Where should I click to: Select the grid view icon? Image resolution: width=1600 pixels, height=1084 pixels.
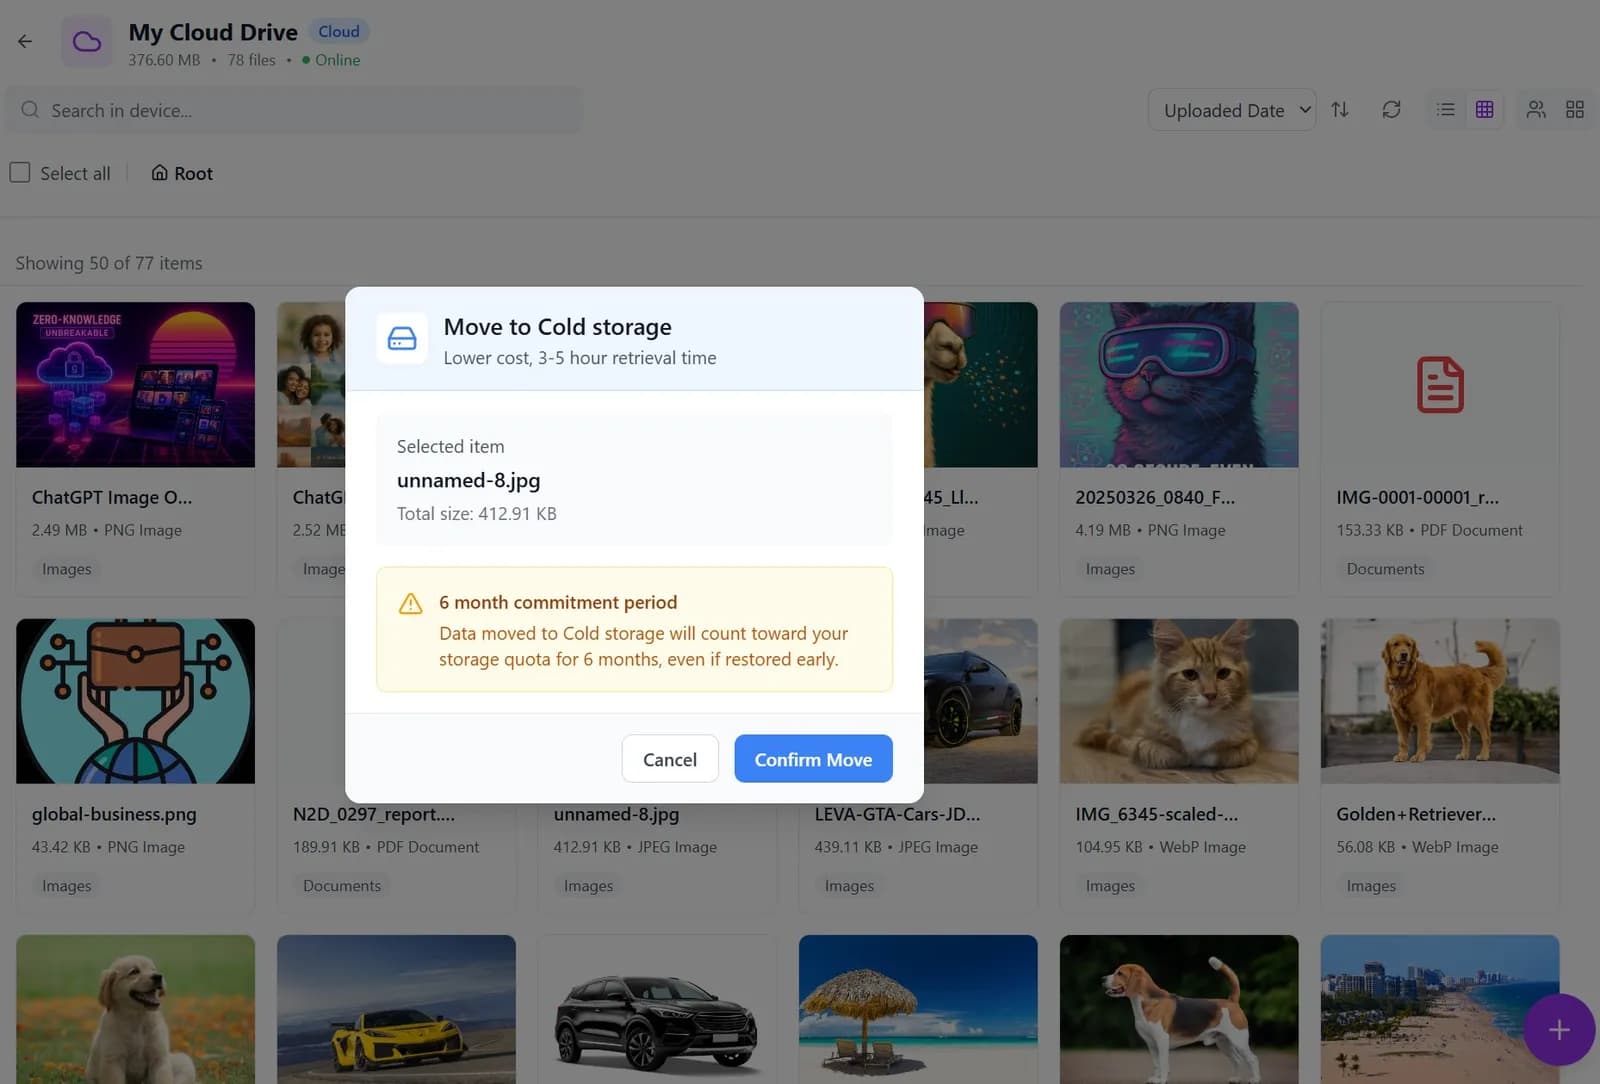[1485, 109]
